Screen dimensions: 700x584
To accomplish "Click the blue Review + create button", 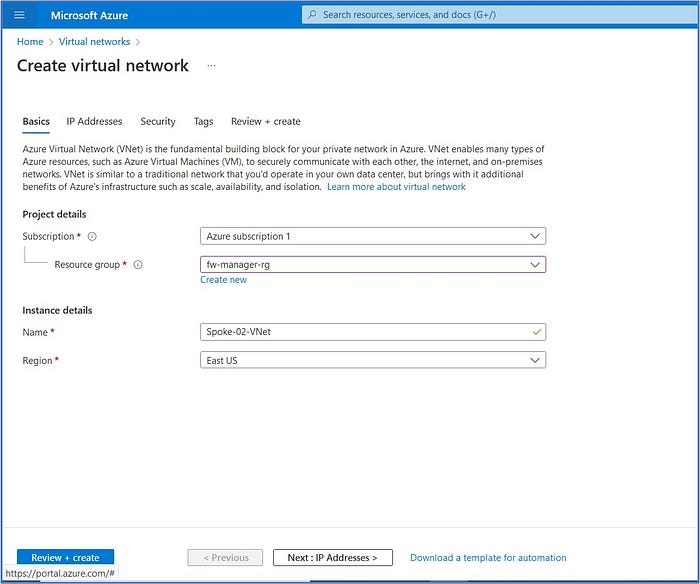I will (x=65, y=557).
